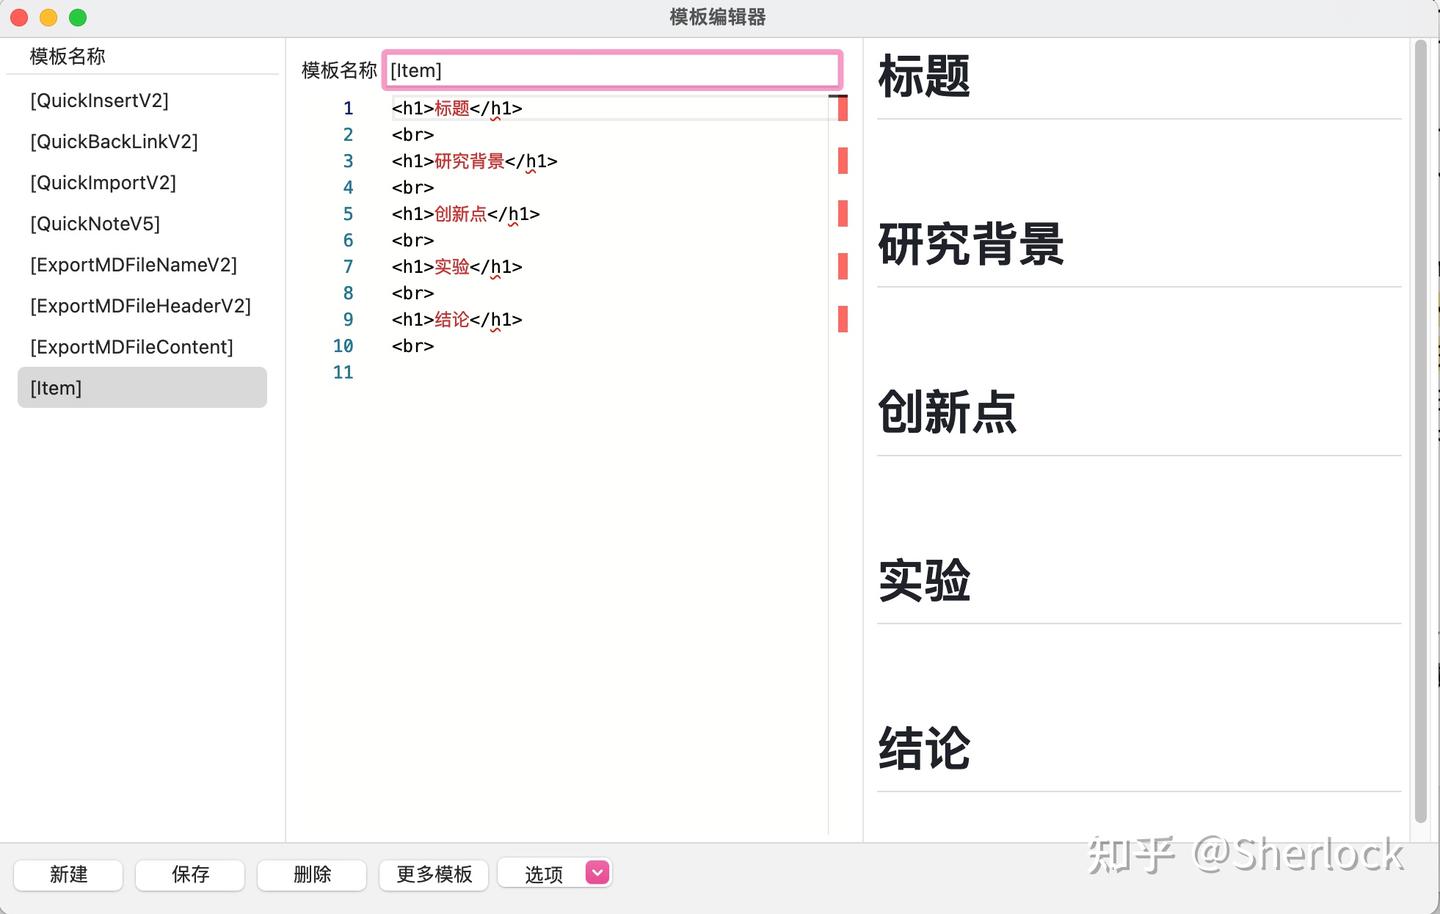1440x914 pixels.
Task: Click code line 7 containing 实验
Action: pyautogui.click(x=457, y=267)
